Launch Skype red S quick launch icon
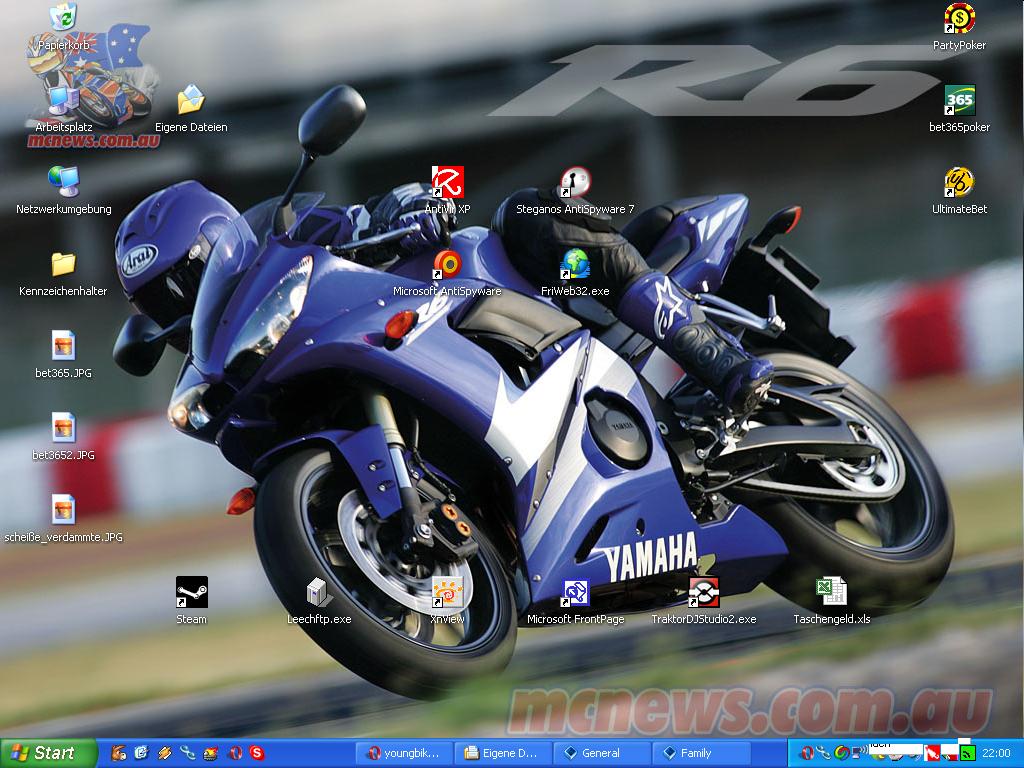The height and width of the screenshot is (768, 1024). pyautogui.click(x=257, y=753)
